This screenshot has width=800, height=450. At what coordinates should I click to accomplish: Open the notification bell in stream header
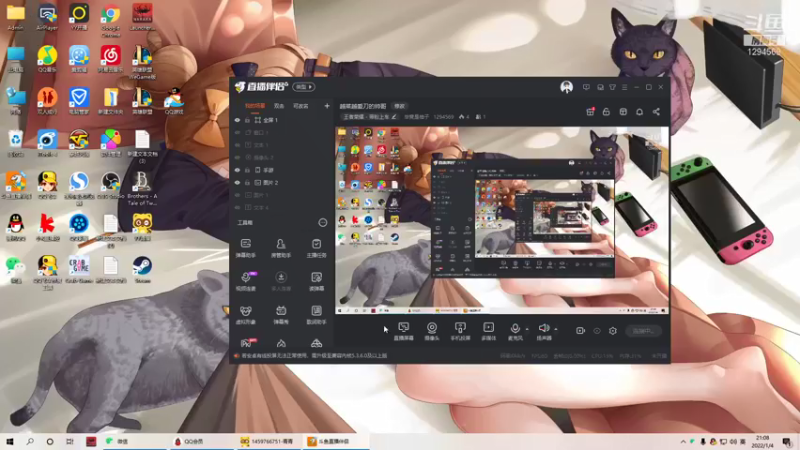639,112
